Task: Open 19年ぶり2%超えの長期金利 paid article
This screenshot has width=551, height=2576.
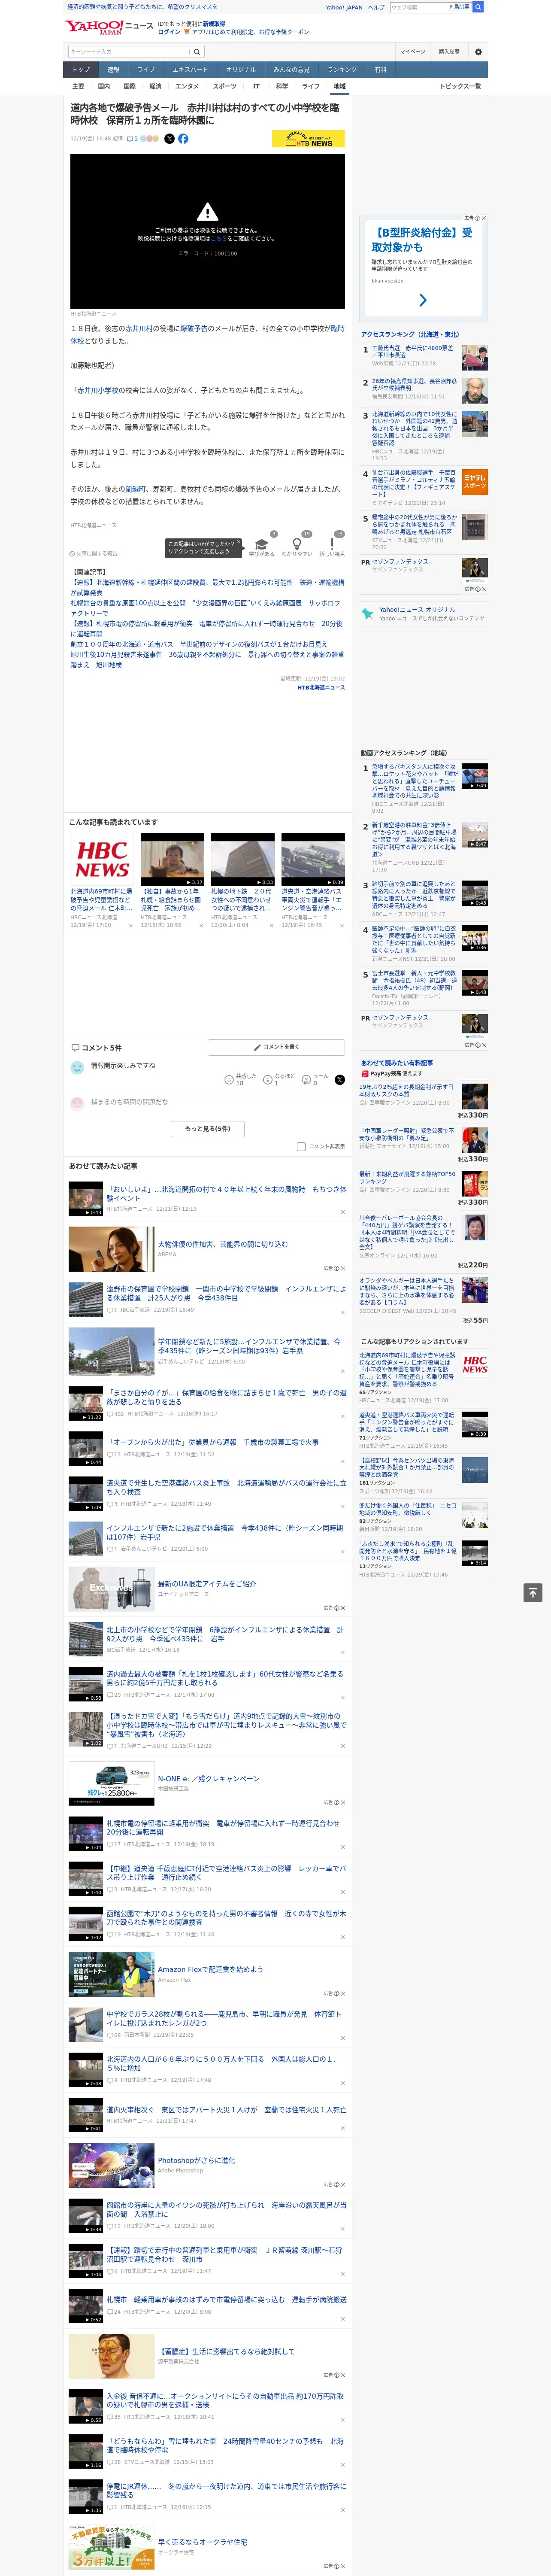Action: [x=407, y=1090]
